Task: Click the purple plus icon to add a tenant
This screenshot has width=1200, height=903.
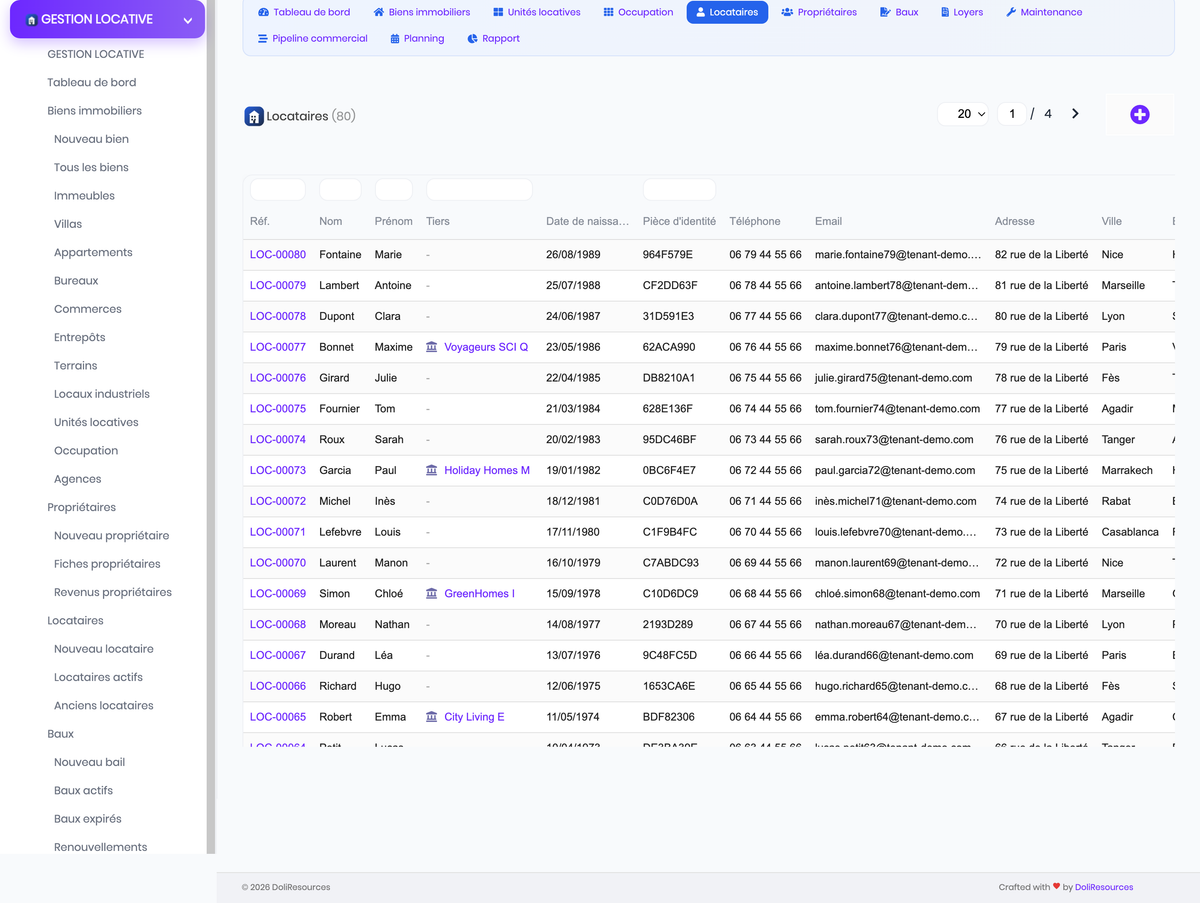Action: click(1139, 115)
